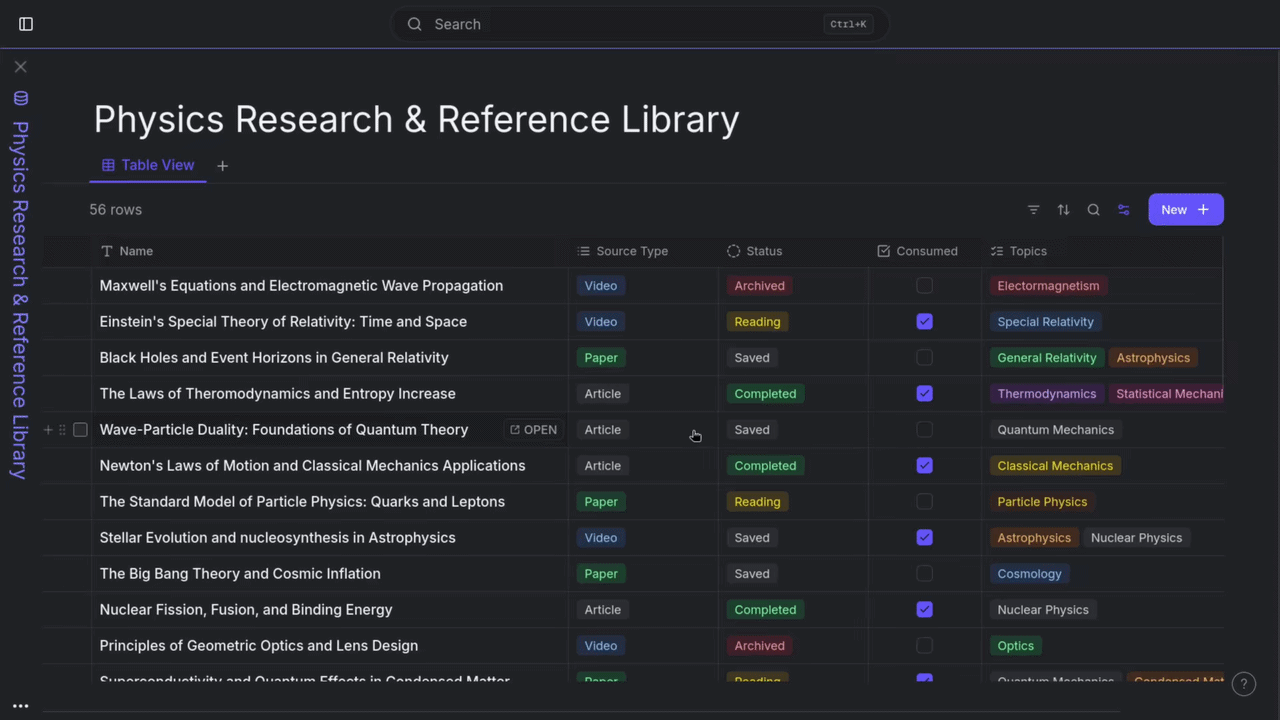Click the Cosmology topic tag
Image resolution: width=1280 pixels, height=720 pixels.
coord(1029,574)
